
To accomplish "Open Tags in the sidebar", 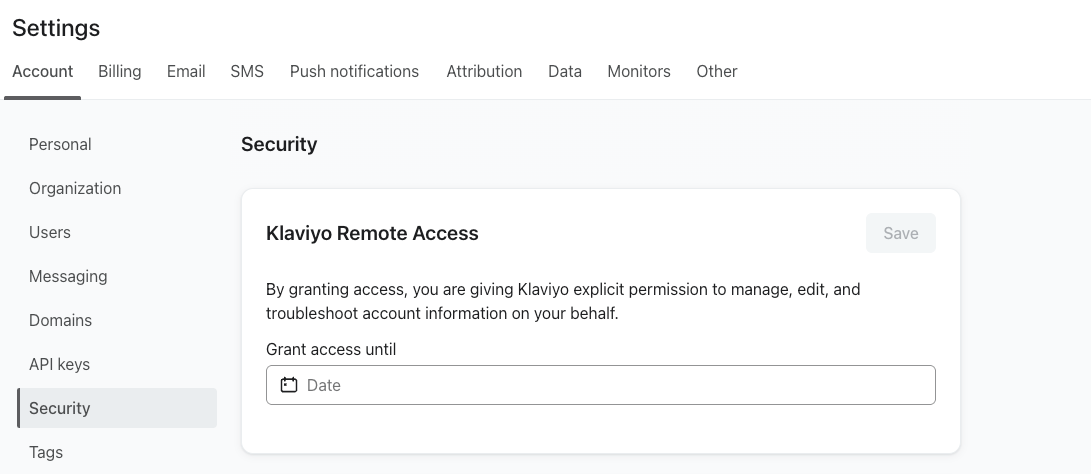I will pyautogui.click(x=46, y=453).
